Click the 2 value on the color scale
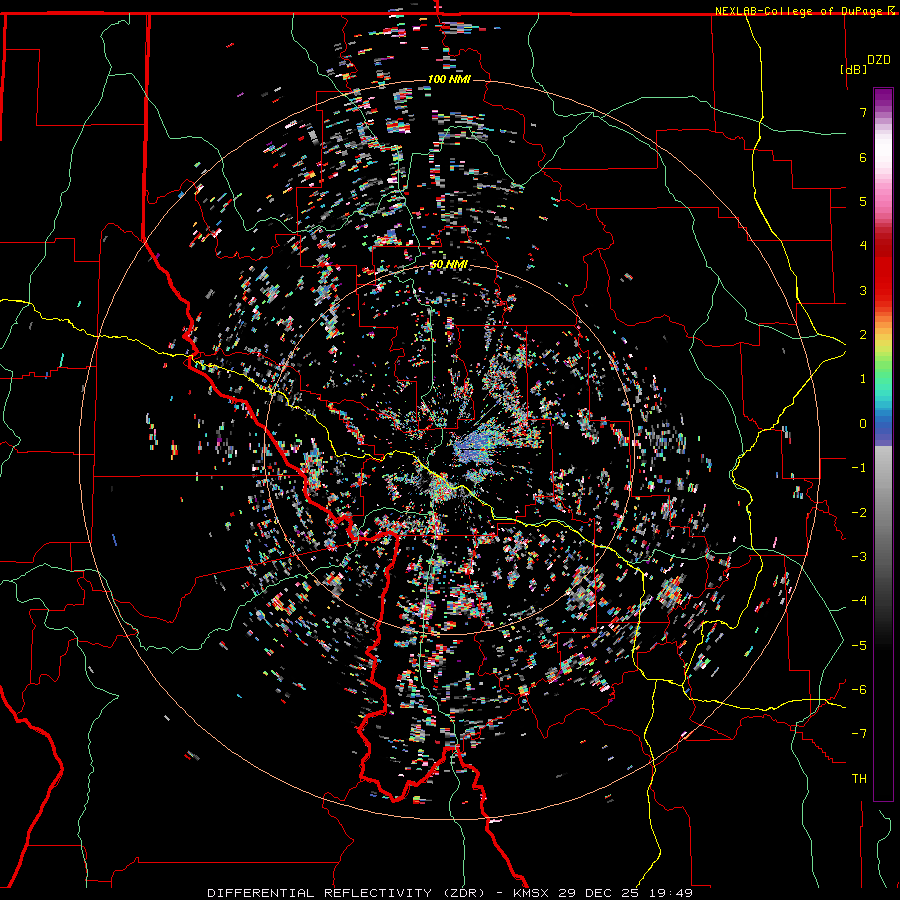The height and width of the screenshot is (900, 900). pyautogui.click(x=863, y=335)
